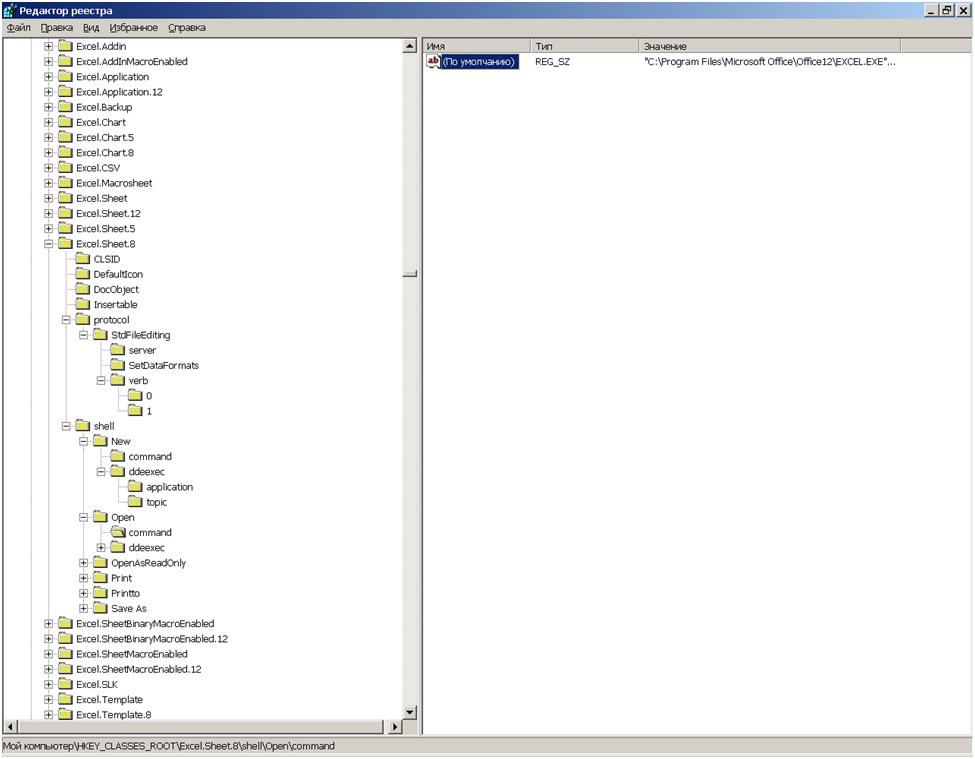
Task: Click the Insertable folder icon
Action: pos(83,305)
